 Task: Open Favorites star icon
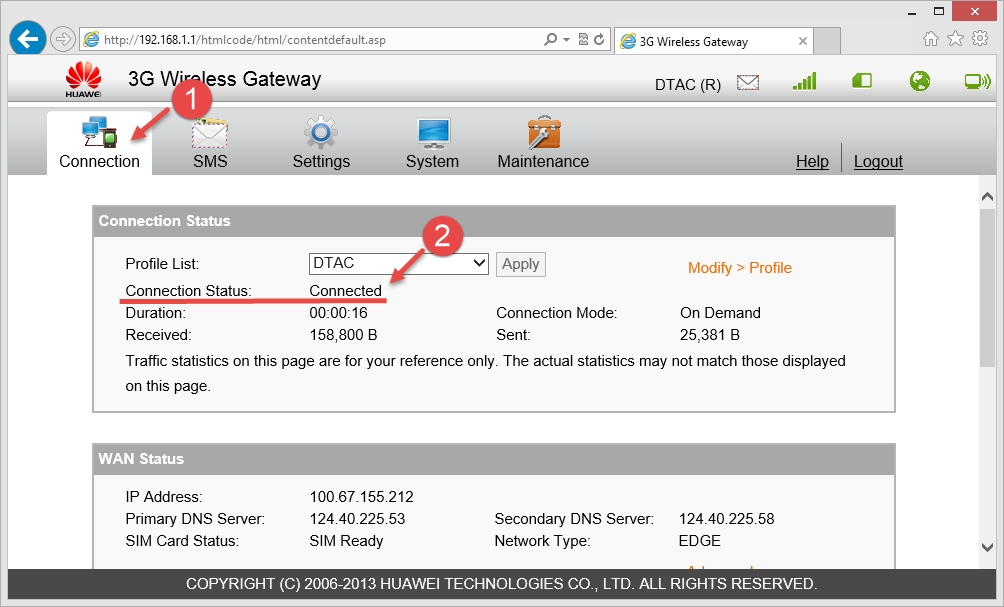click(x=955, y=38)
